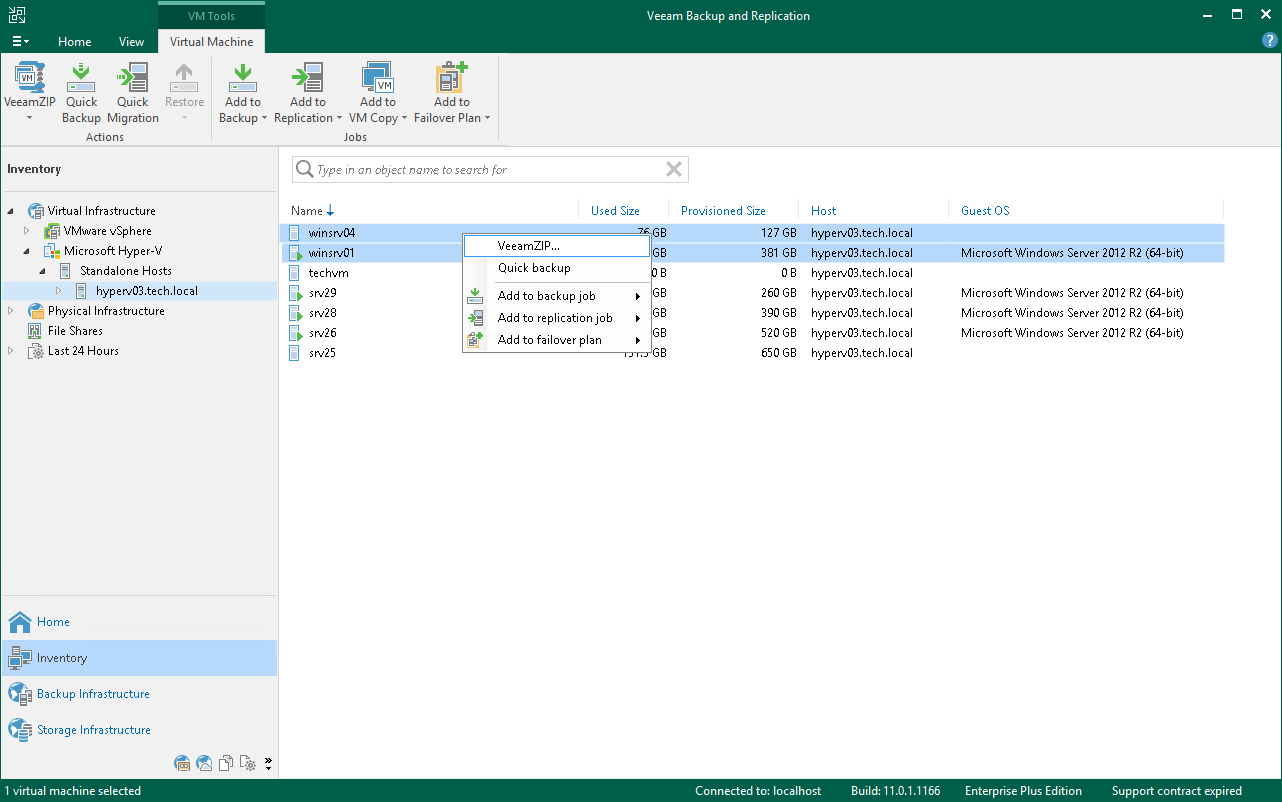Click the Support contract expired status link
This screenshot has width=1282, height=802.
click(1177, 790)
